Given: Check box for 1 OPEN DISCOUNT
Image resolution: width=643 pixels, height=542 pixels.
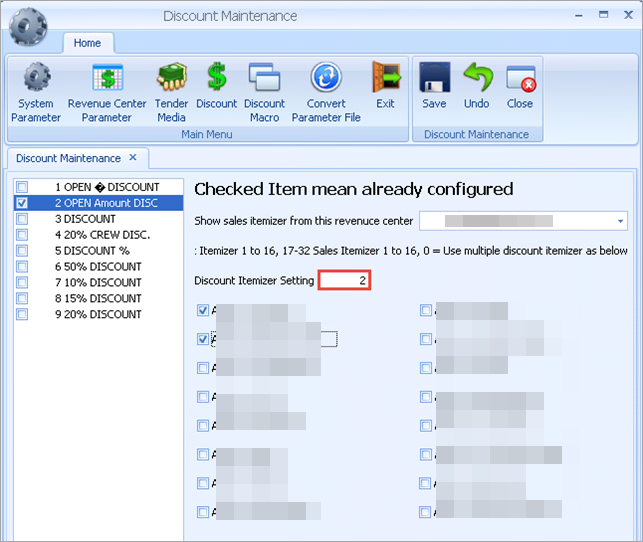Looking at the screenshot, I should tap(22, 187).
